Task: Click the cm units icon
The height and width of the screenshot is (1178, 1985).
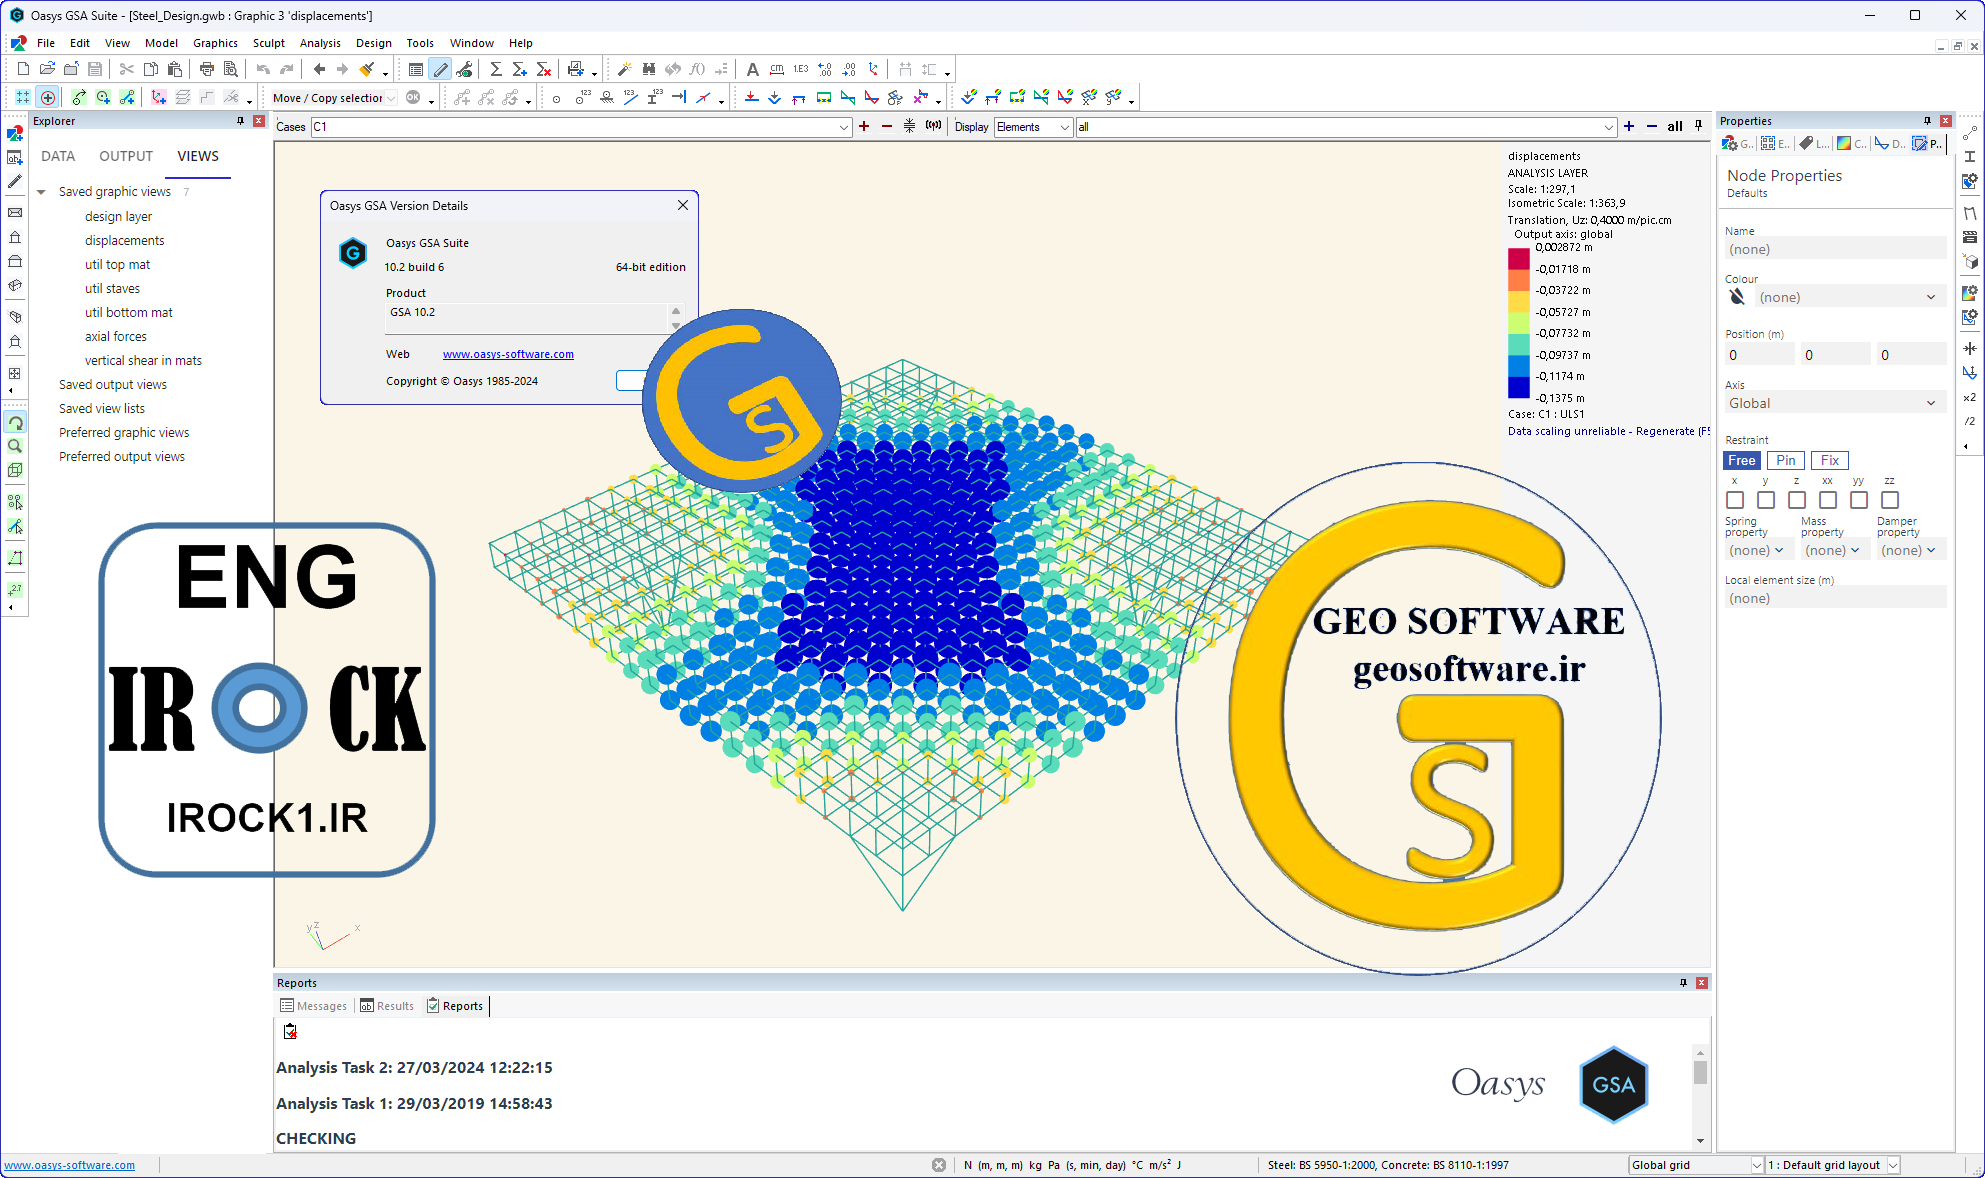Action: pyautogui.click(x=776, y=69)
